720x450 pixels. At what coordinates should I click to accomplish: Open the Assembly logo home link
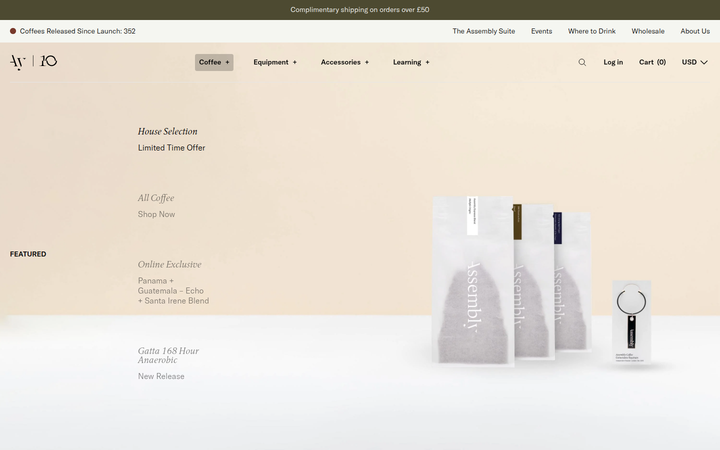tap(34, 62)
